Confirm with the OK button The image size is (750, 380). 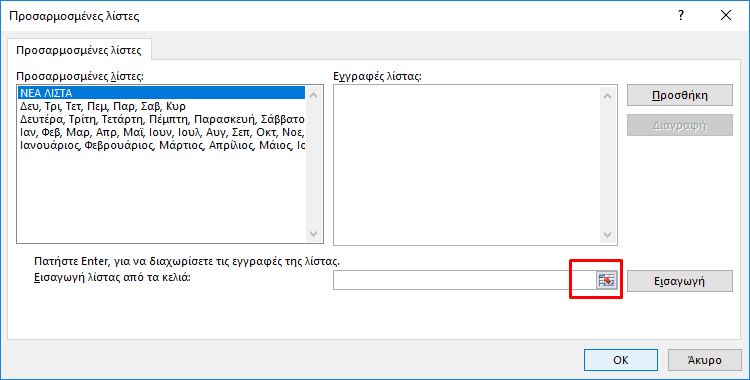[x=621, y=359]
